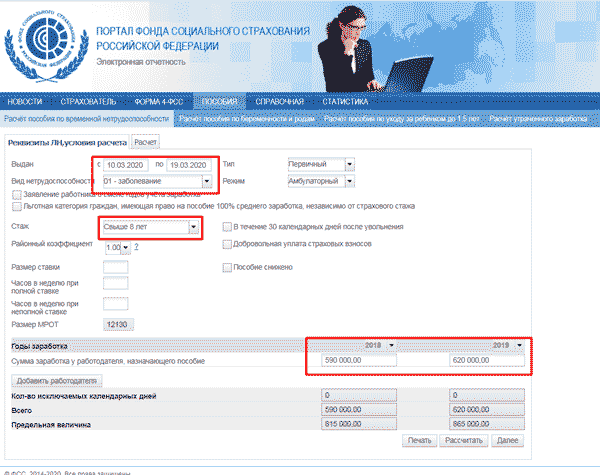Toggle the Пособие снижено checkbox
The width and height of the screenshot is (600, 475).
227,267
